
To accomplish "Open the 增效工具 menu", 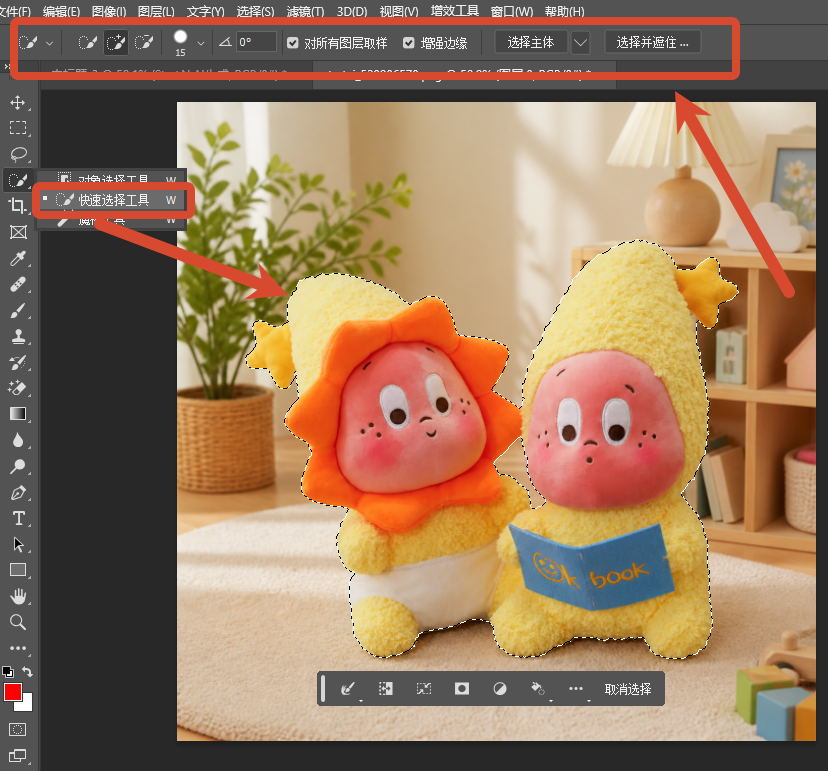I will [x=455, y=11].
